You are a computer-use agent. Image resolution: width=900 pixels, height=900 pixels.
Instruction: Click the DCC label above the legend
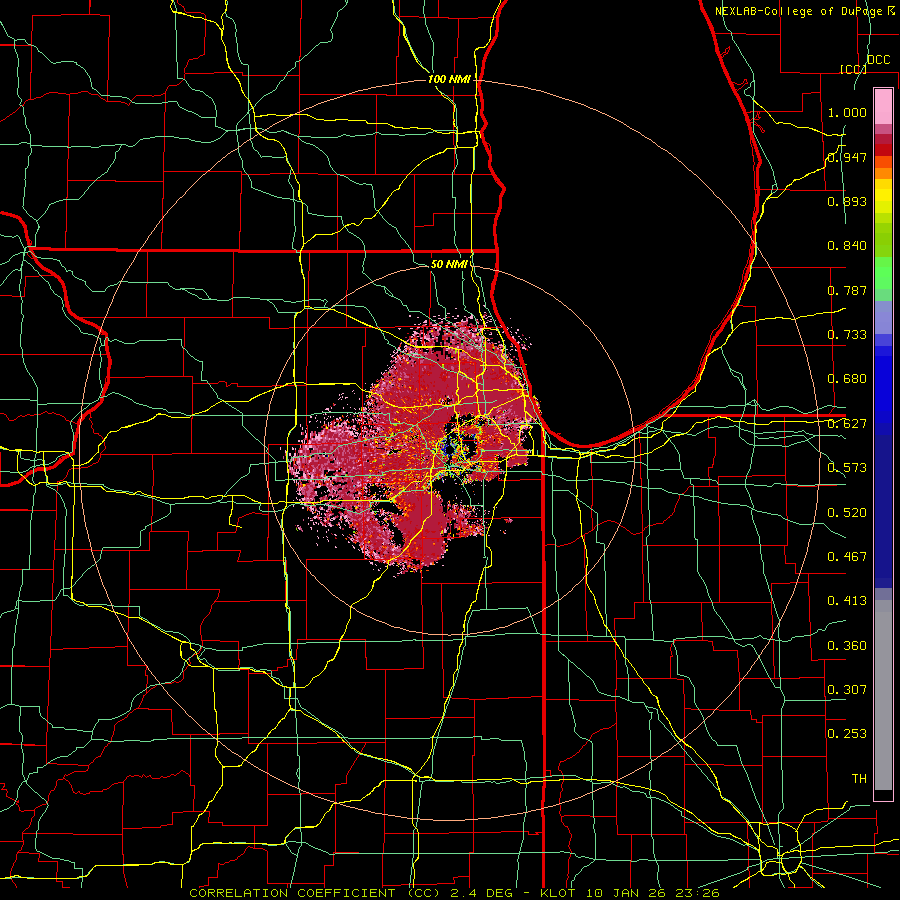[879, 60]
